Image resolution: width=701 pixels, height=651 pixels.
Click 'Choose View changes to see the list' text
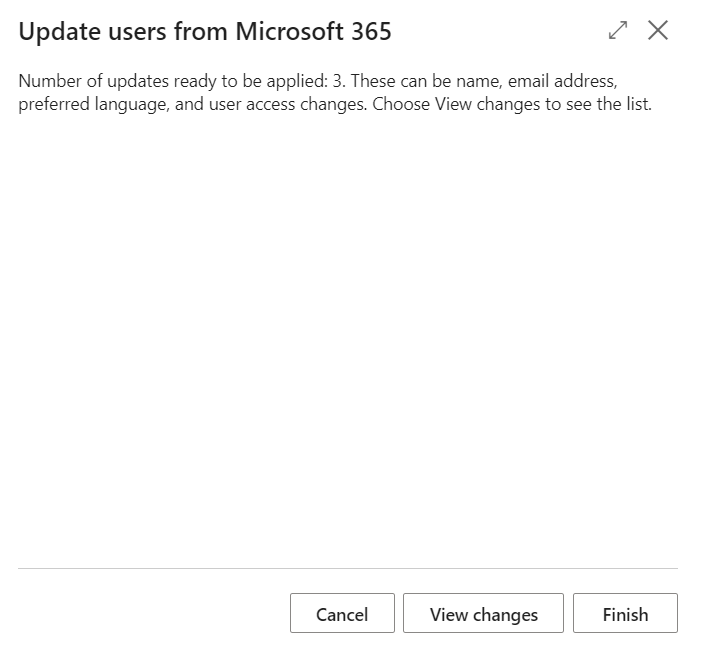512,104
